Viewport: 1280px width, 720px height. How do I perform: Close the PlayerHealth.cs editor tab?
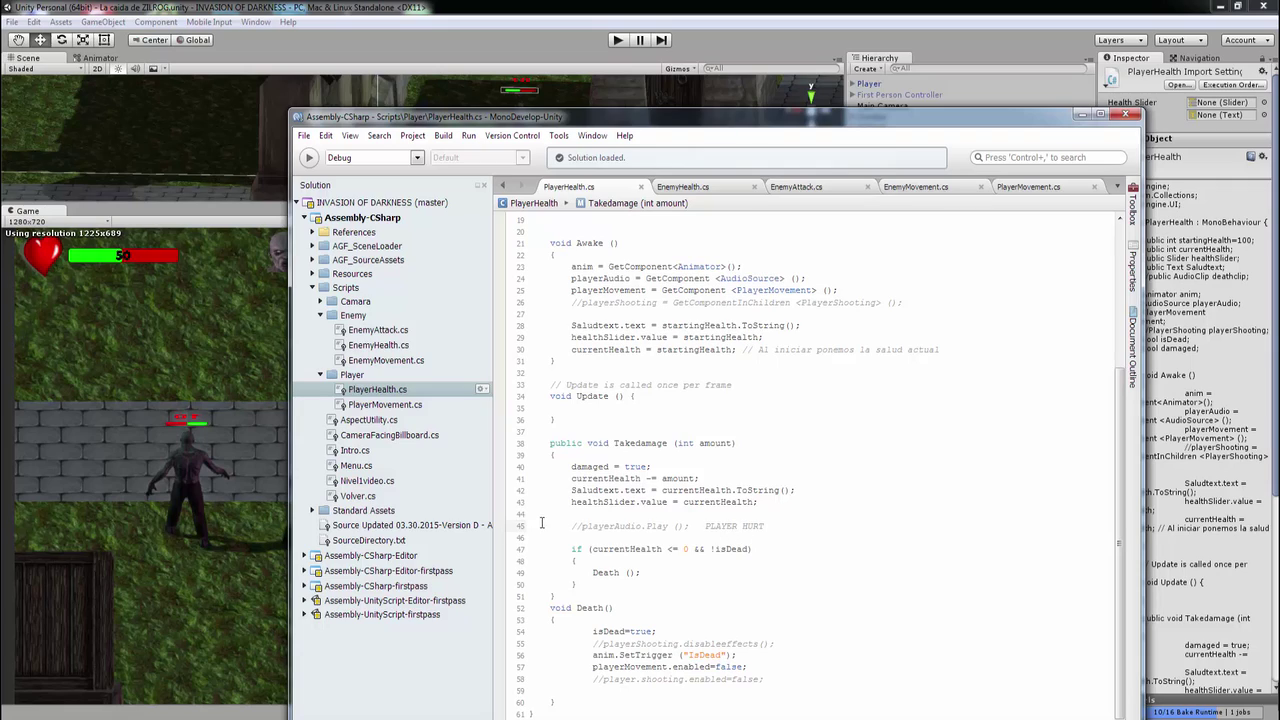[641, 187]
